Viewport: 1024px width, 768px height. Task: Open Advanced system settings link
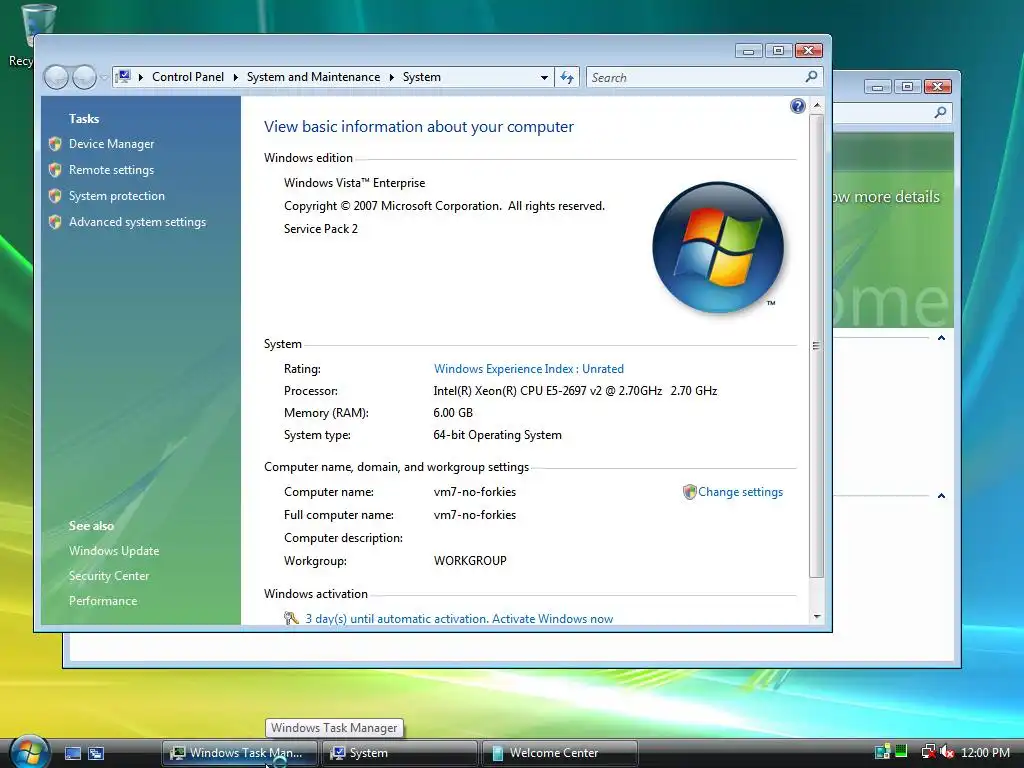(x=137, y=222)
